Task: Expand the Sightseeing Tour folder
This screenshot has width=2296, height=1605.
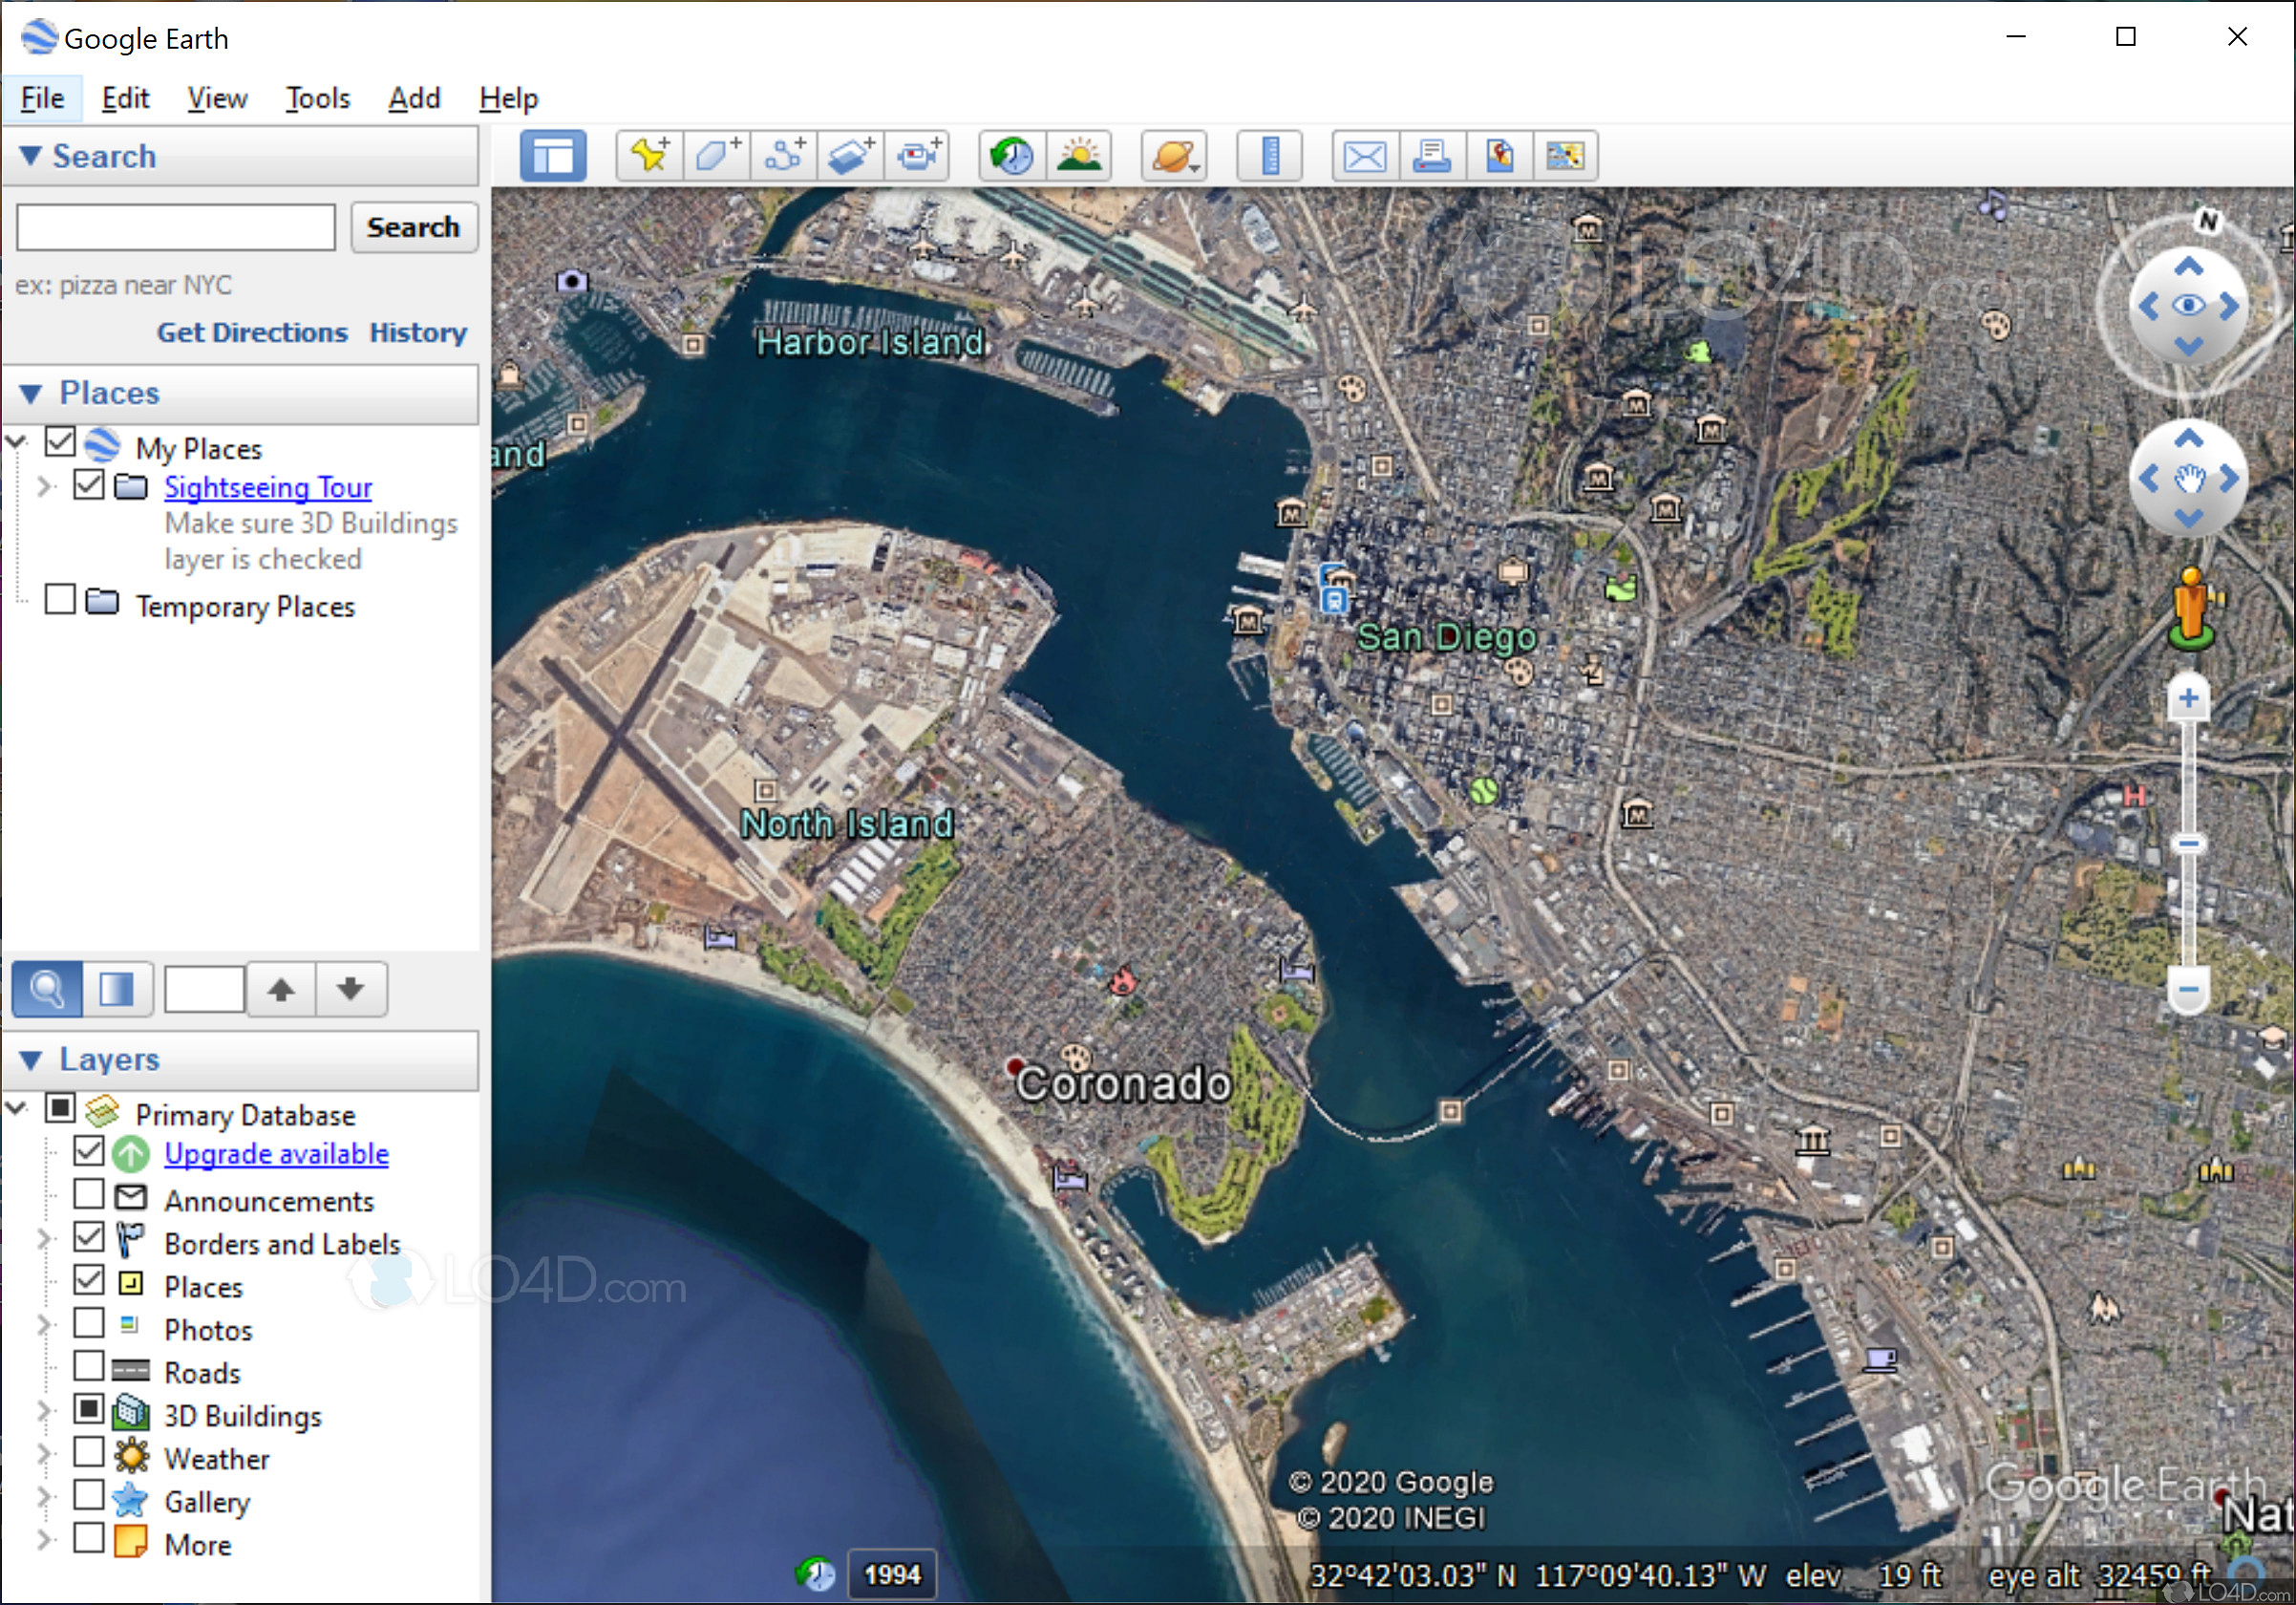Action: tap(43, 486)
